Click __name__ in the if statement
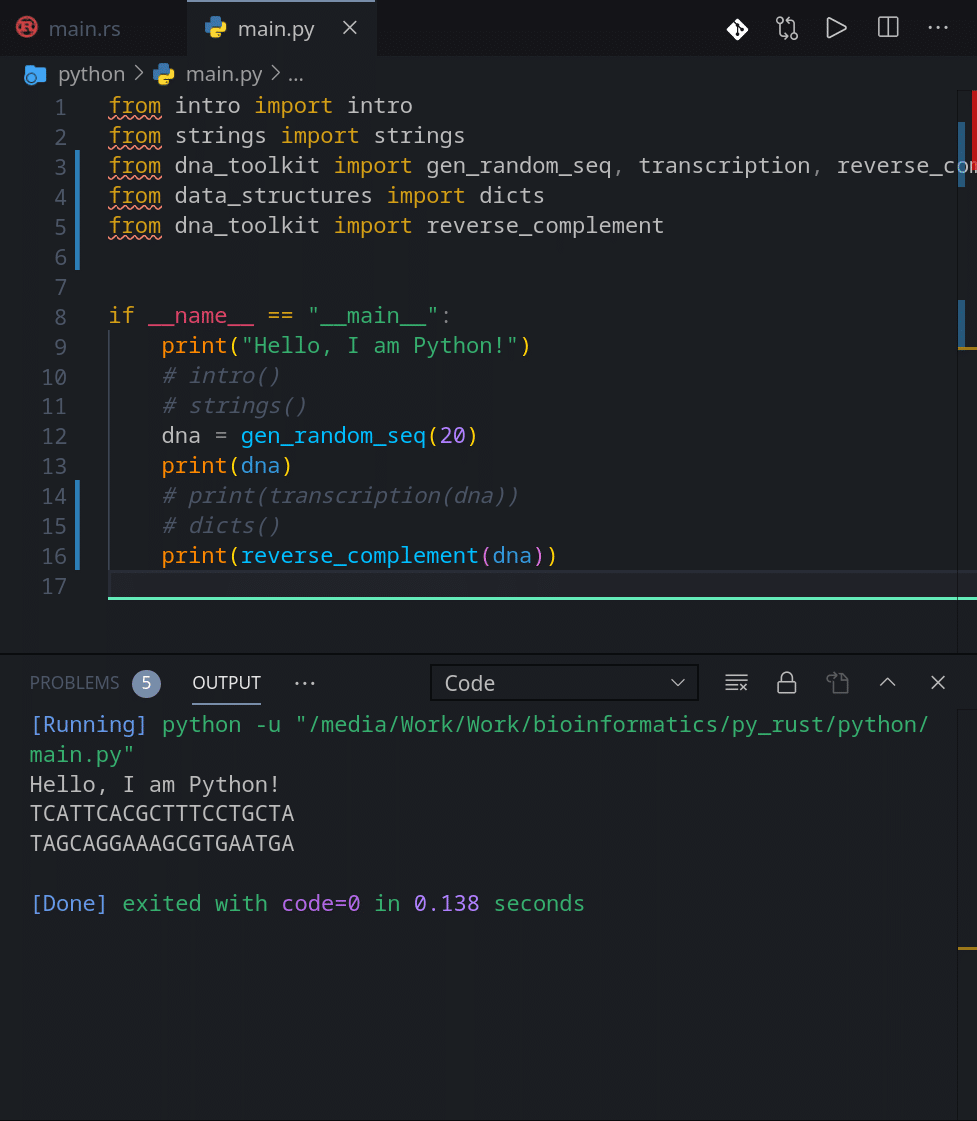The width and height of the screenshot is (977, 1121). pos(201,315)
